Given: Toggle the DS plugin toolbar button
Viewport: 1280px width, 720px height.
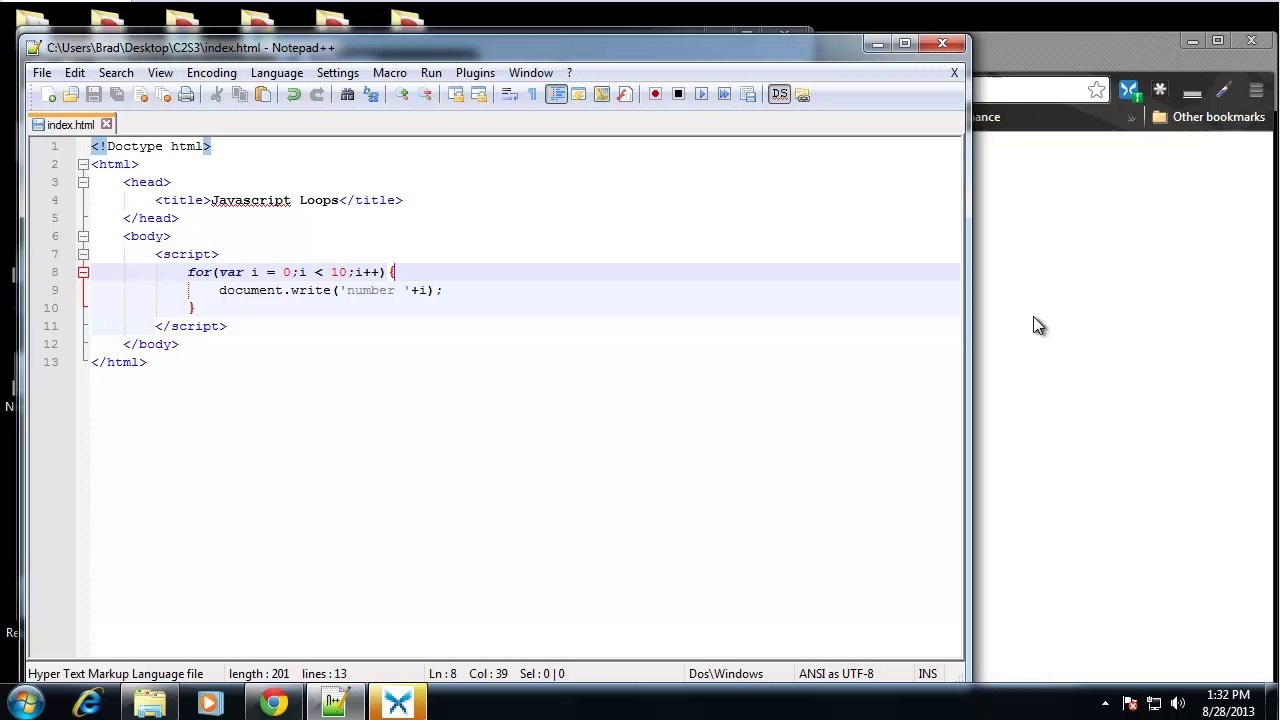Looking at the screenshot, I should (x=779, y=94).
